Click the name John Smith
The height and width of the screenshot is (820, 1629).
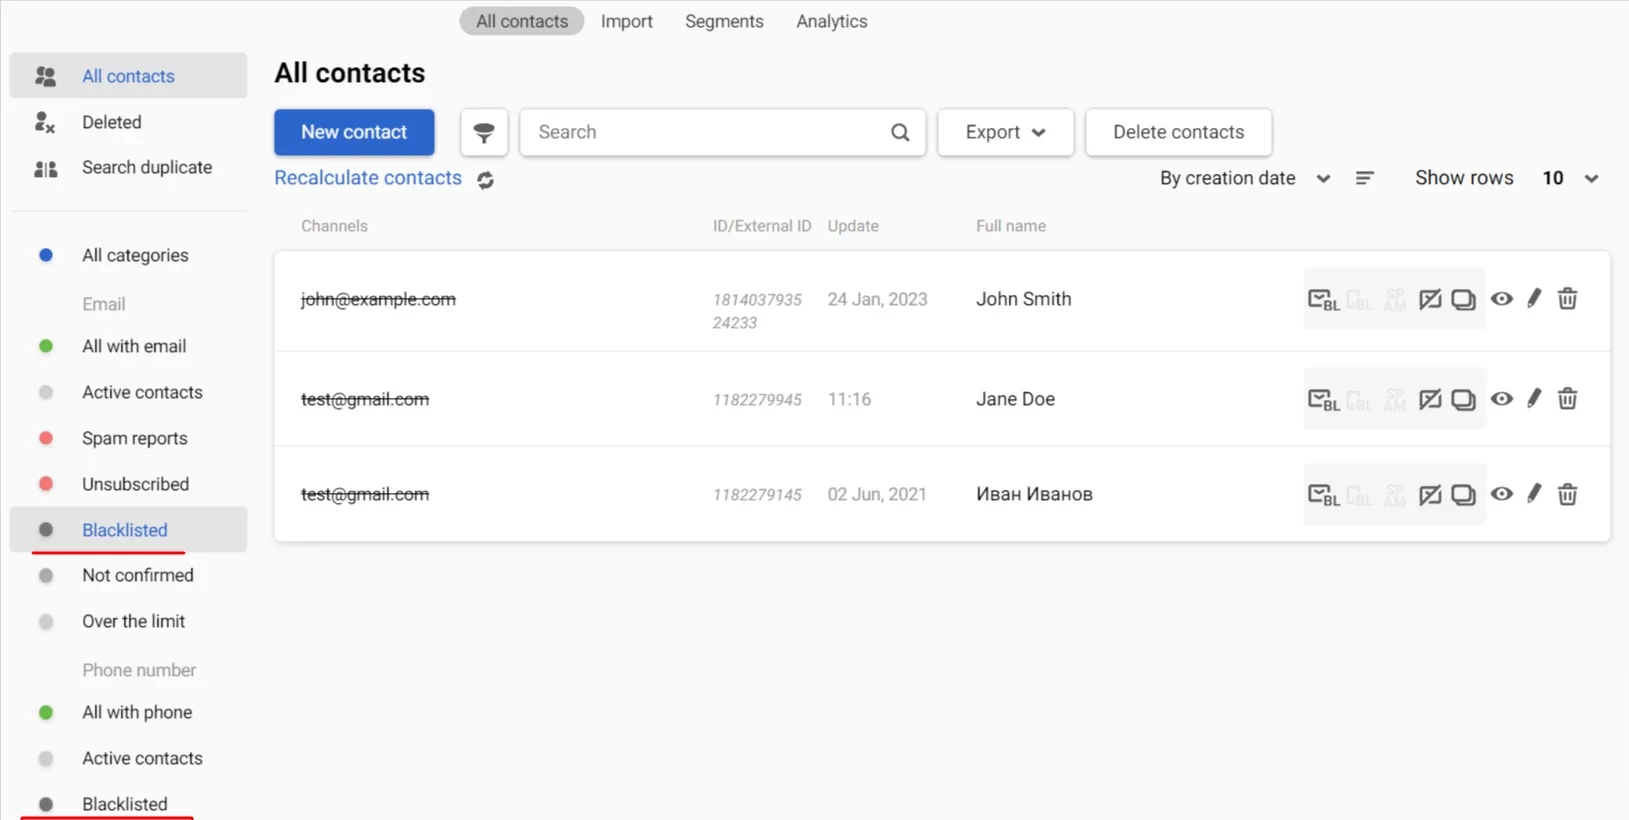pyautogui.click(x=1023, y=299)
